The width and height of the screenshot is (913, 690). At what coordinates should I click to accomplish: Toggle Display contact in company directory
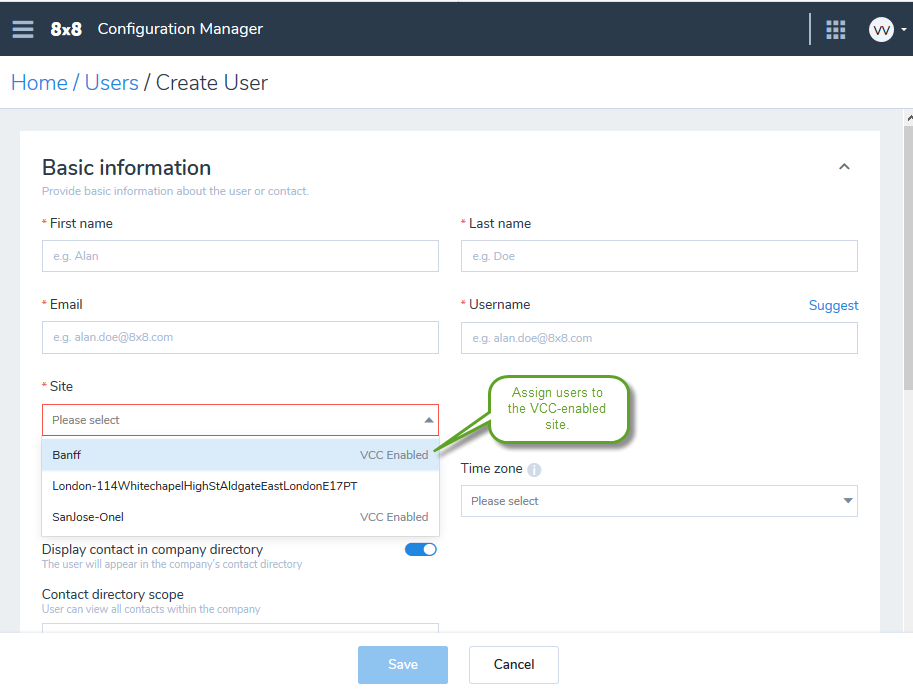420,549
